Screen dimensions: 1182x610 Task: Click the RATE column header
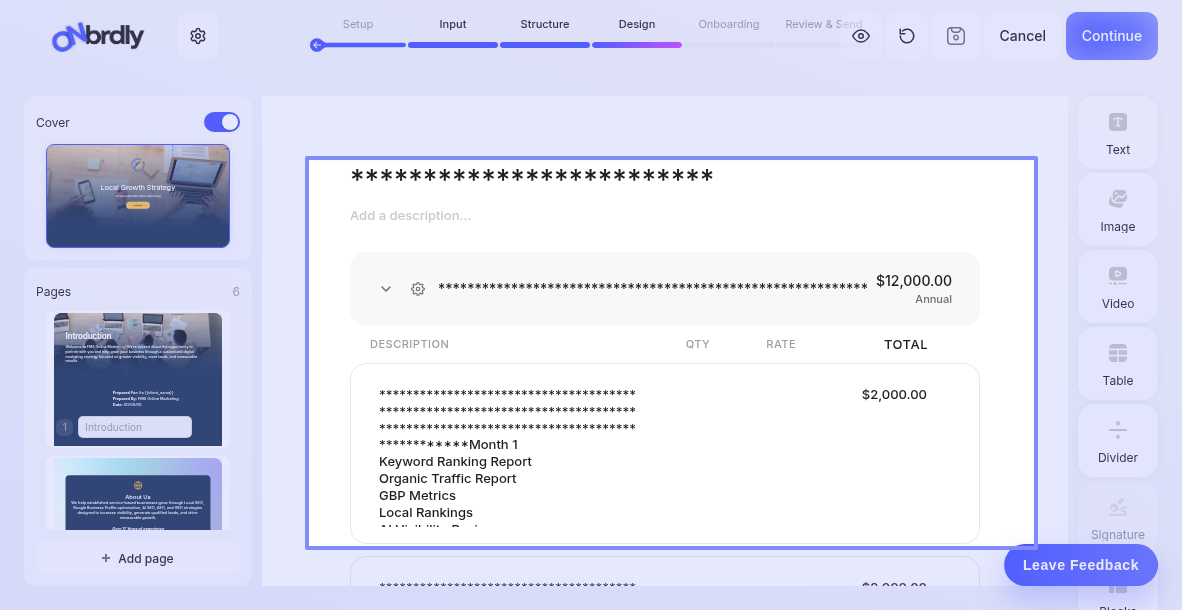click(781, 345)
